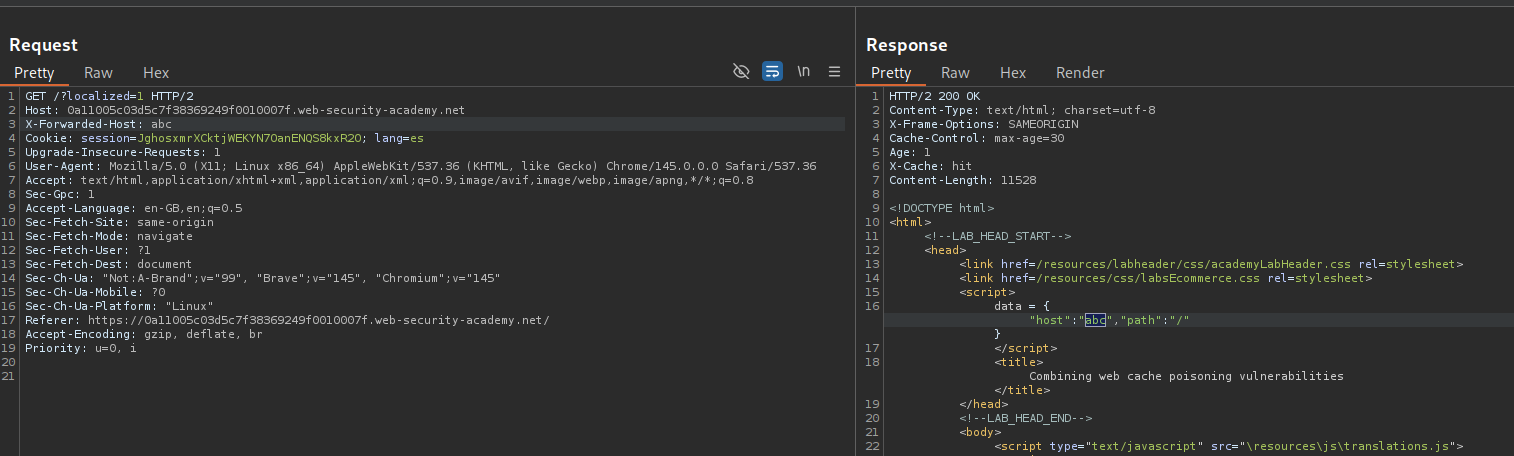This screenshot has width=1514, height=456.
Task: Toggle the \n show newlines button
Action: 803,71
